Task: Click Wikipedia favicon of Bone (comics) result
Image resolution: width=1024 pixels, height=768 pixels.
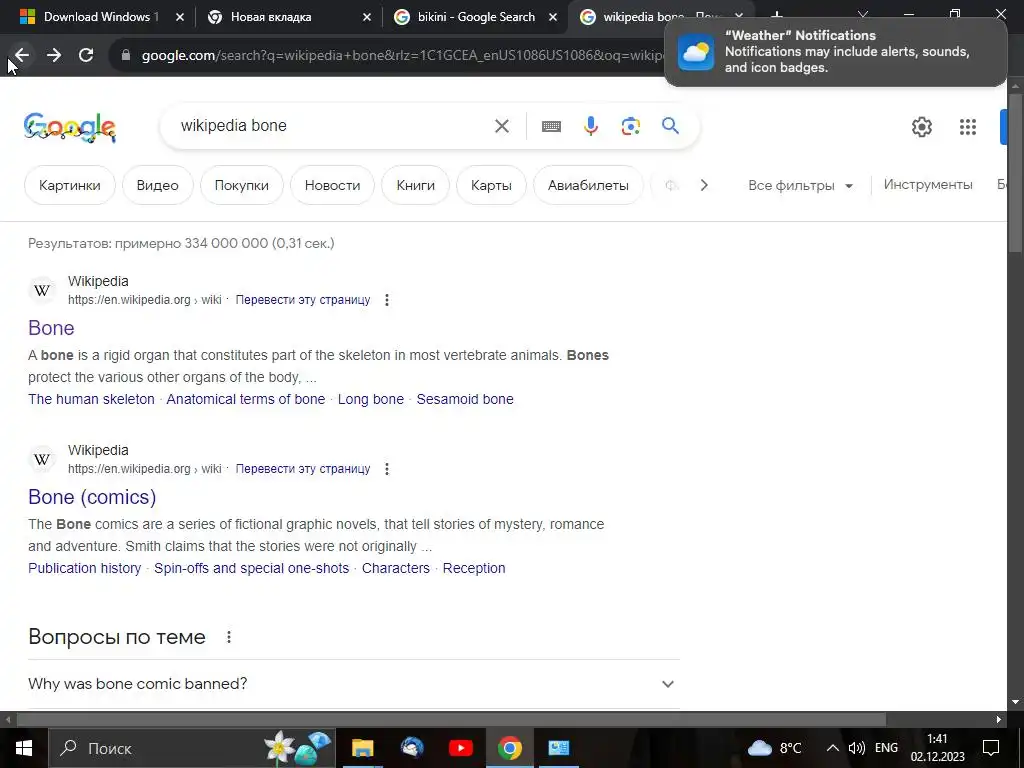Action: coord(42,459)
